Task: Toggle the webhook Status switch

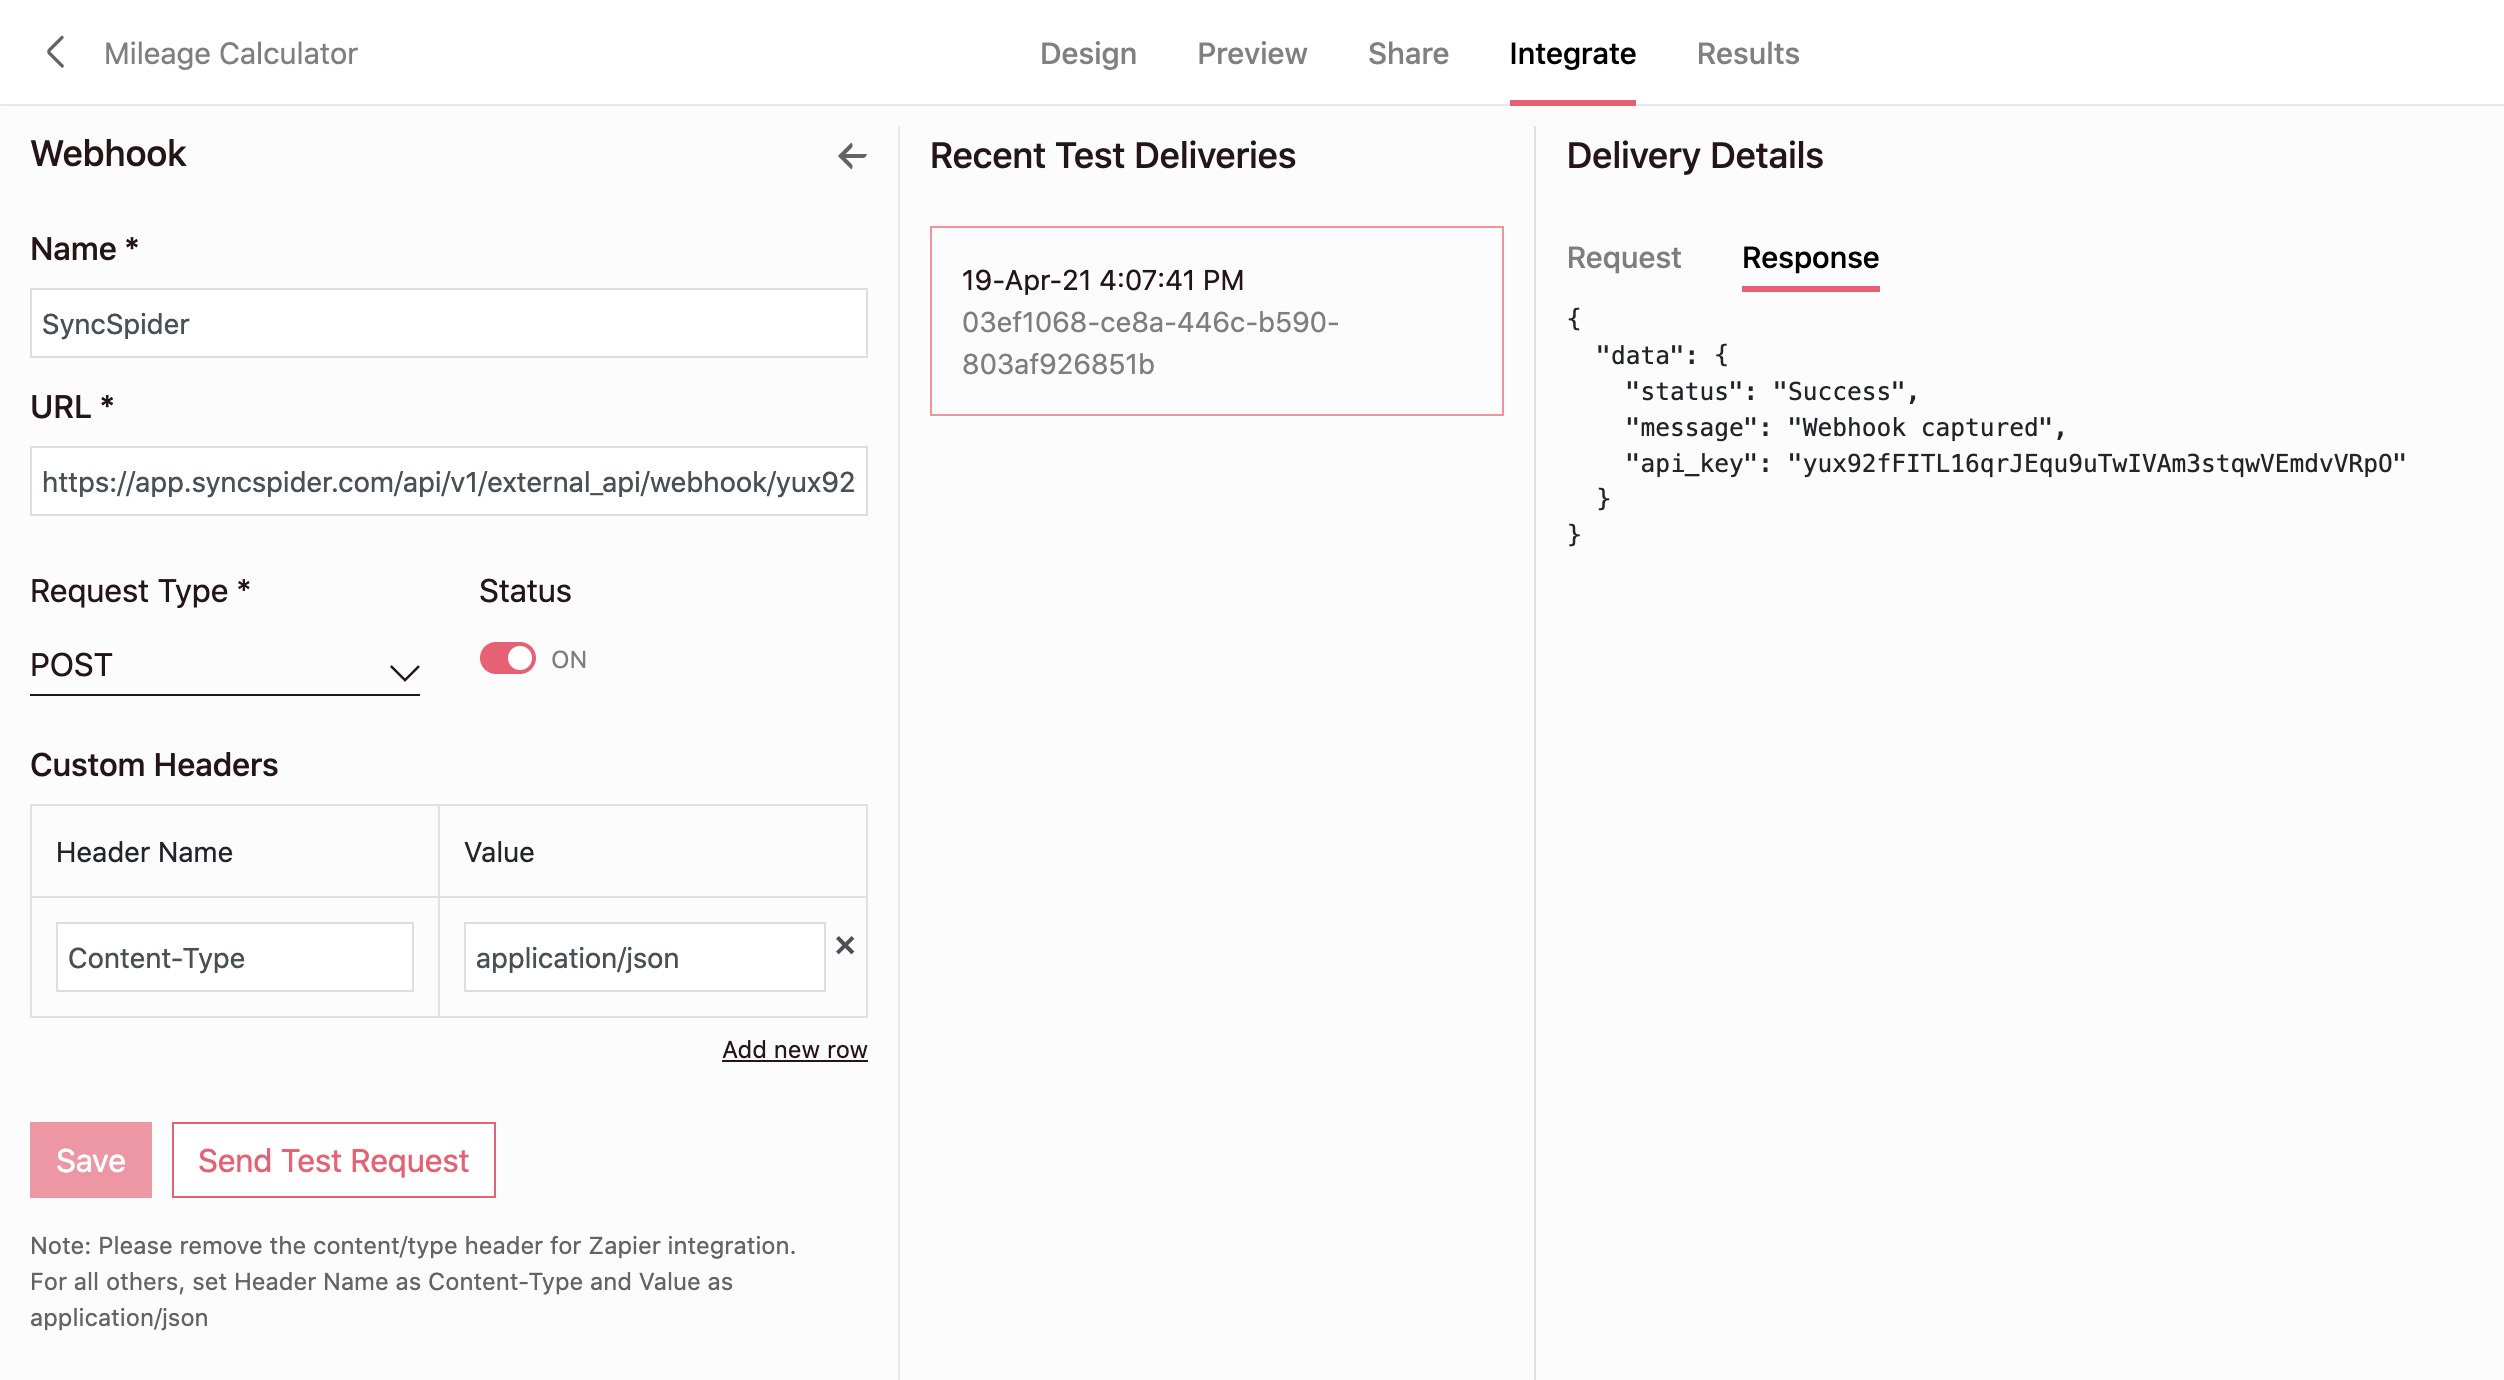Action: (x=508, y=659)
